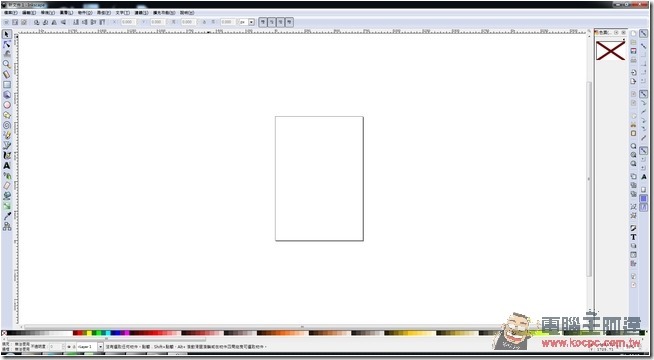This screenshot has width=654, height=360.
Task: Toggle current layer lock icon
Action: point(74,347)
